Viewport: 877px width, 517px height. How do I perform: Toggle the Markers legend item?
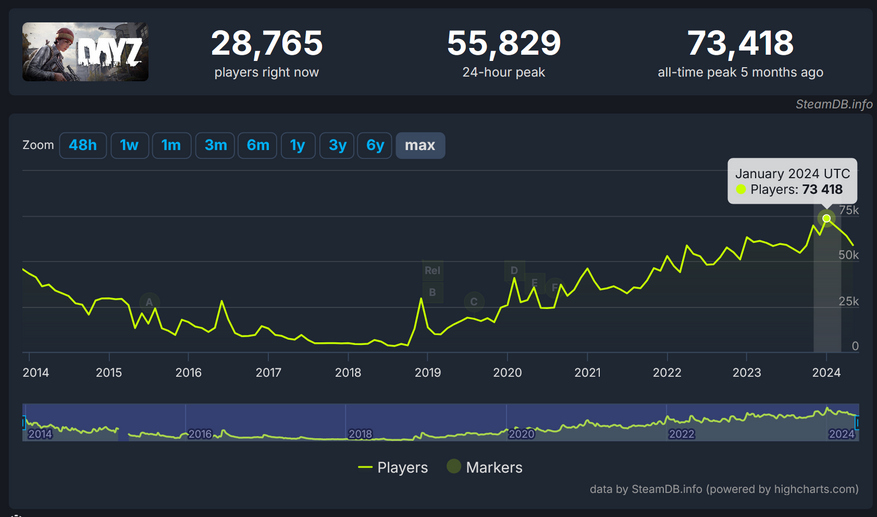(484, 467)
